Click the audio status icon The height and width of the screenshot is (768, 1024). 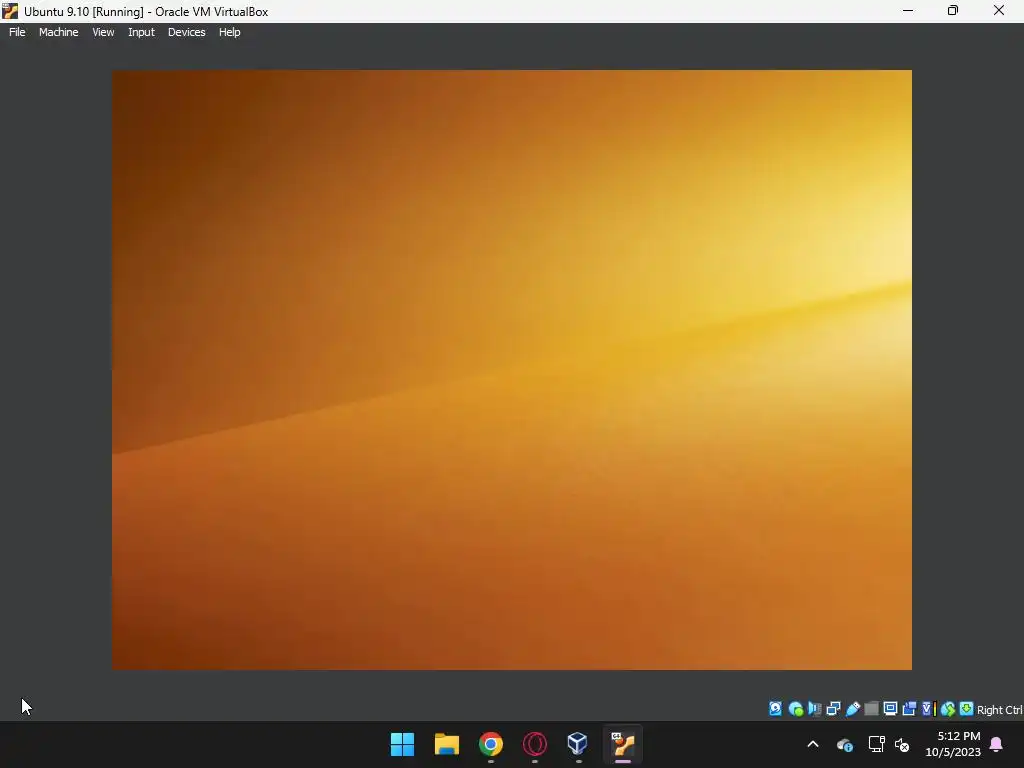[x=814, y=709]
